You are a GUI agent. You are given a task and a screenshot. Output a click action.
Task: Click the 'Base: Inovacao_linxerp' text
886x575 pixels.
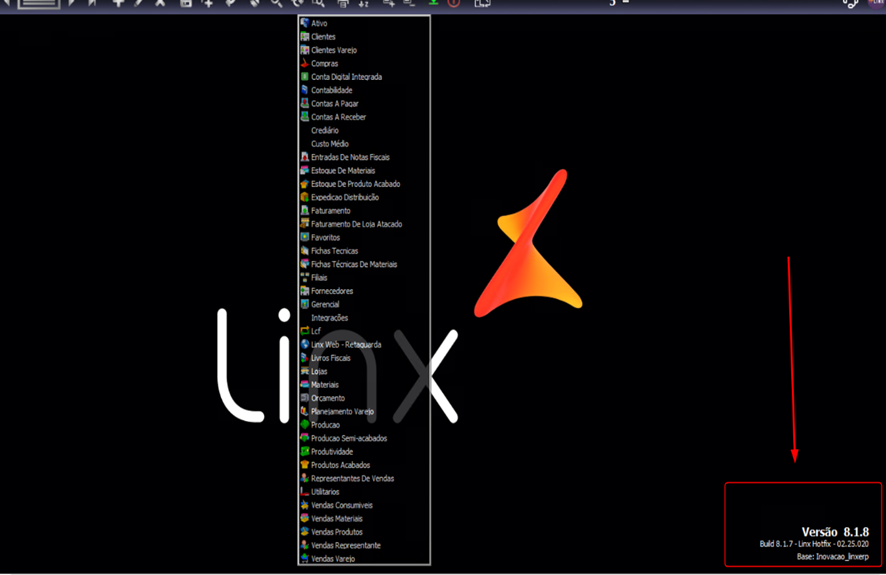(x=832, y=556)
